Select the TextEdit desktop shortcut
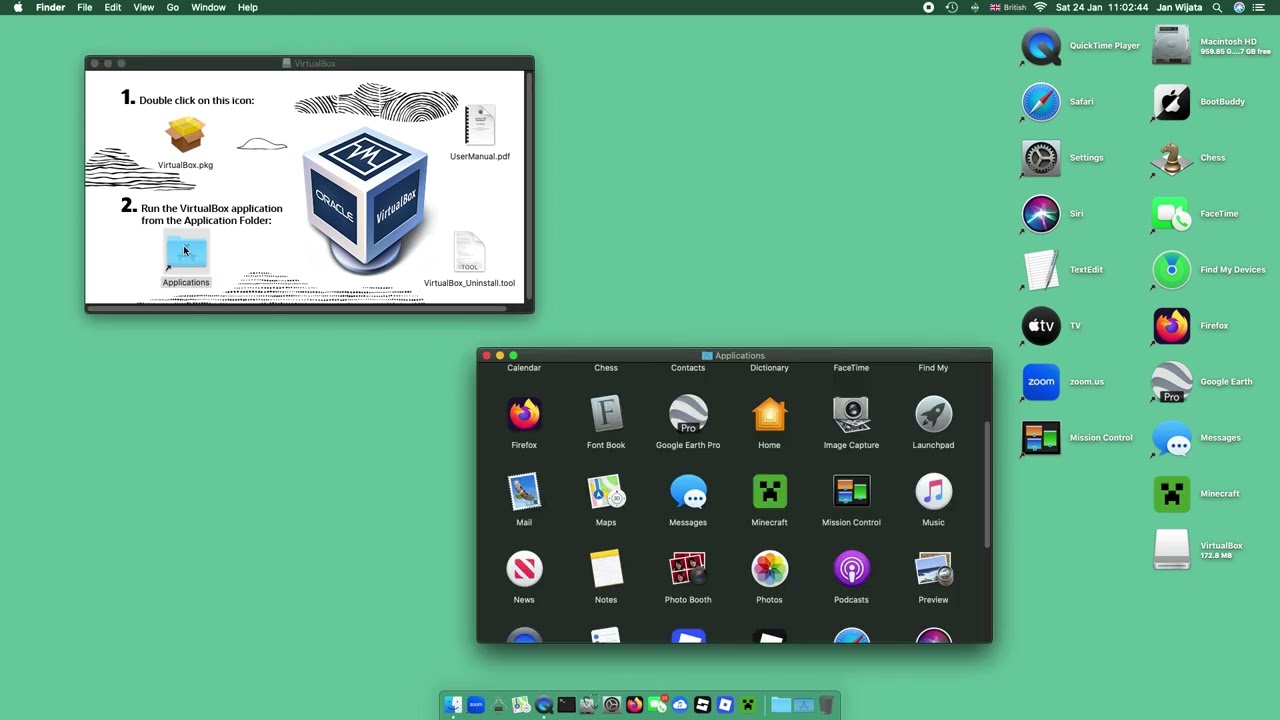The height and width of the screenshot is (720, 1280). click(x=1041, y=270)
